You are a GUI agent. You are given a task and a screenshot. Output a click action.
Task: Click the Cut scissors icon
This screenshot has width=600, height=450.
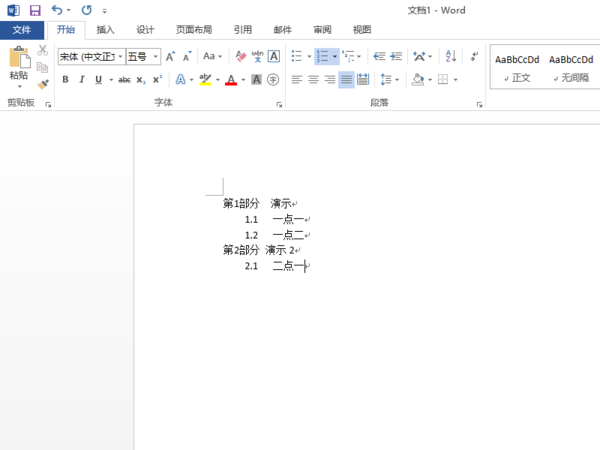point(43,50)
